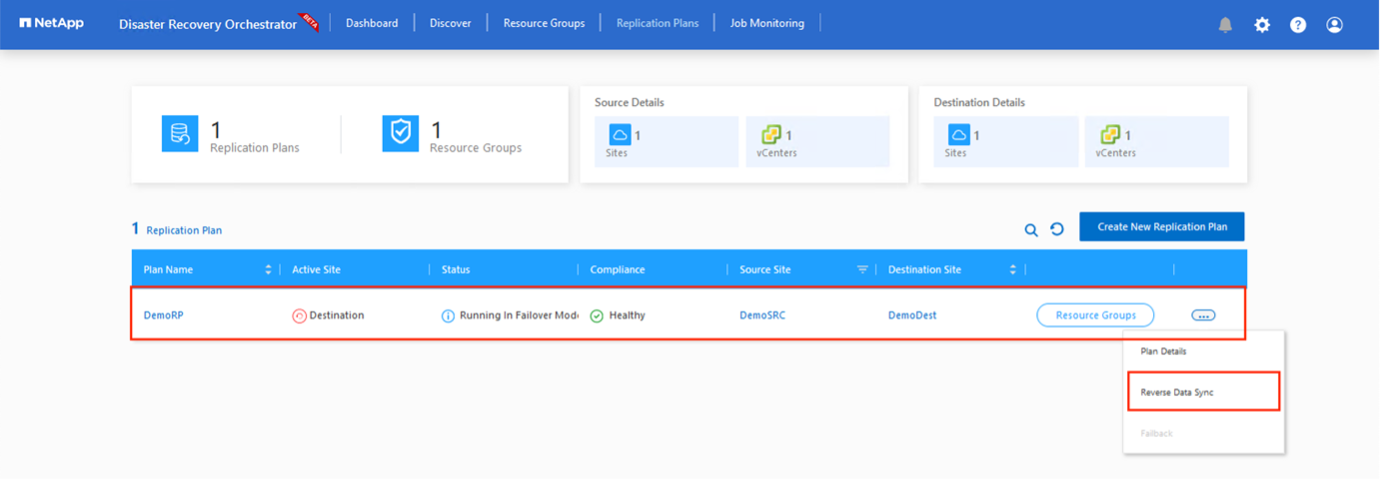Click the Replication Plans database icon
The height and width of the screenshot is (482, 1384).
pos(180,134)
